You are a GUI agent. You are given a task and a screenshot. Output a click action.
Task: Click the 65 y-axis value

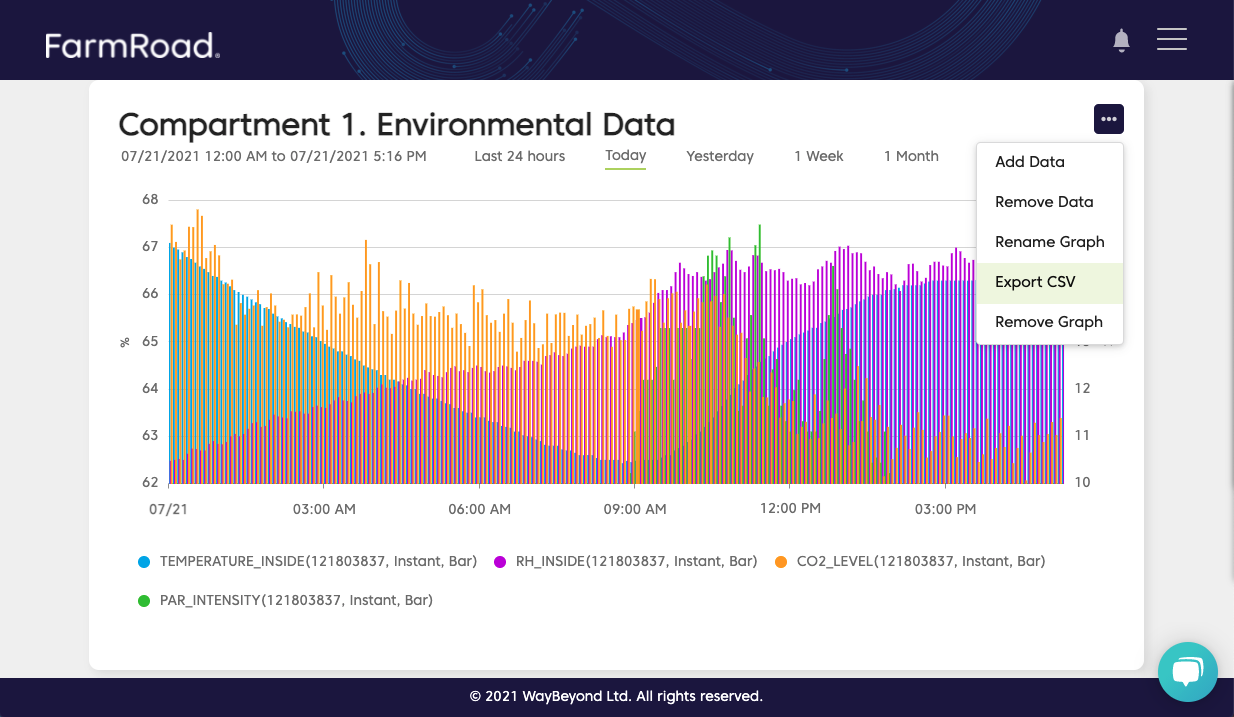pos(150,341)
